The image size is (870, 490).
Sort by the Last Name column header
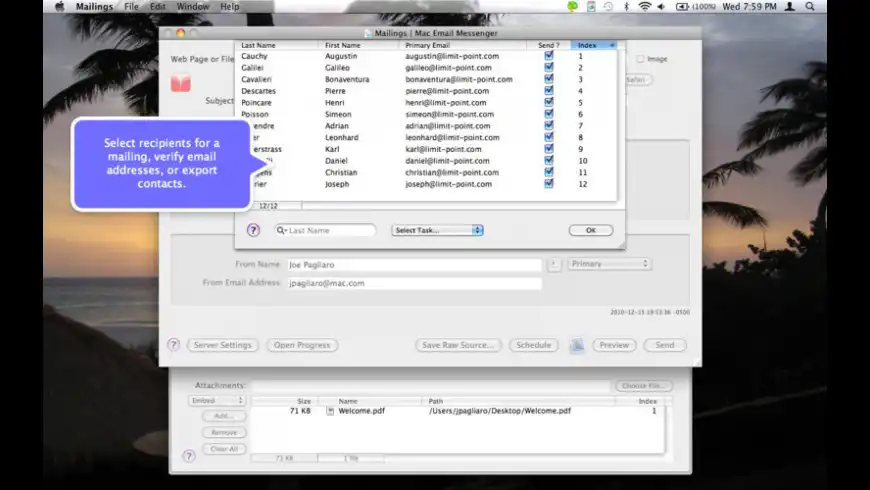point(276,45)
